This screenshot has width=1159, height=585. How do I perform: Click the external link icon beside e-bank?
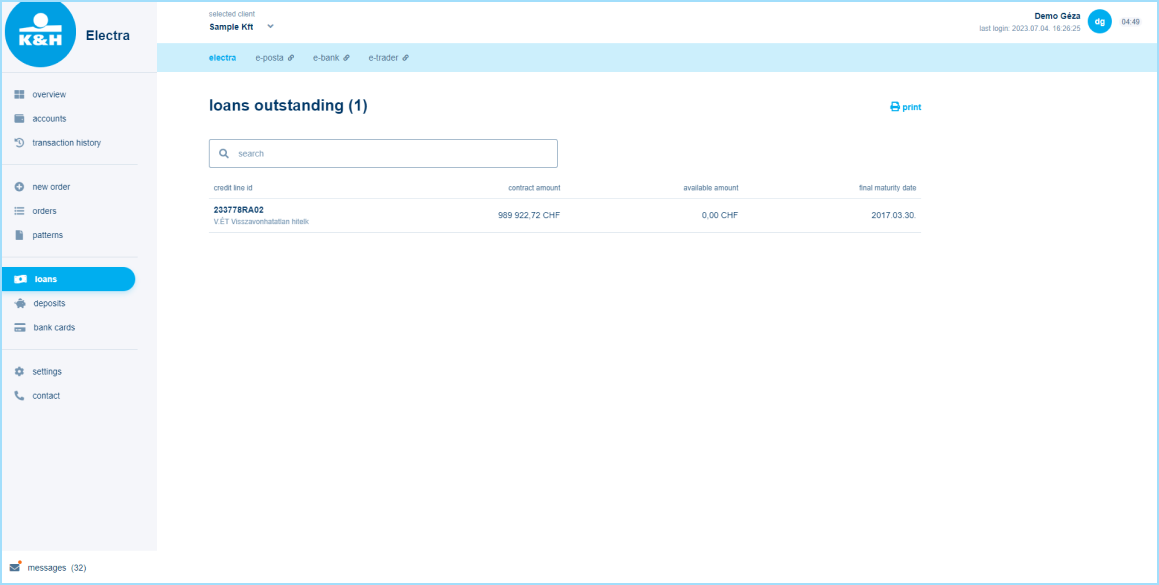[x=348, y=57]
